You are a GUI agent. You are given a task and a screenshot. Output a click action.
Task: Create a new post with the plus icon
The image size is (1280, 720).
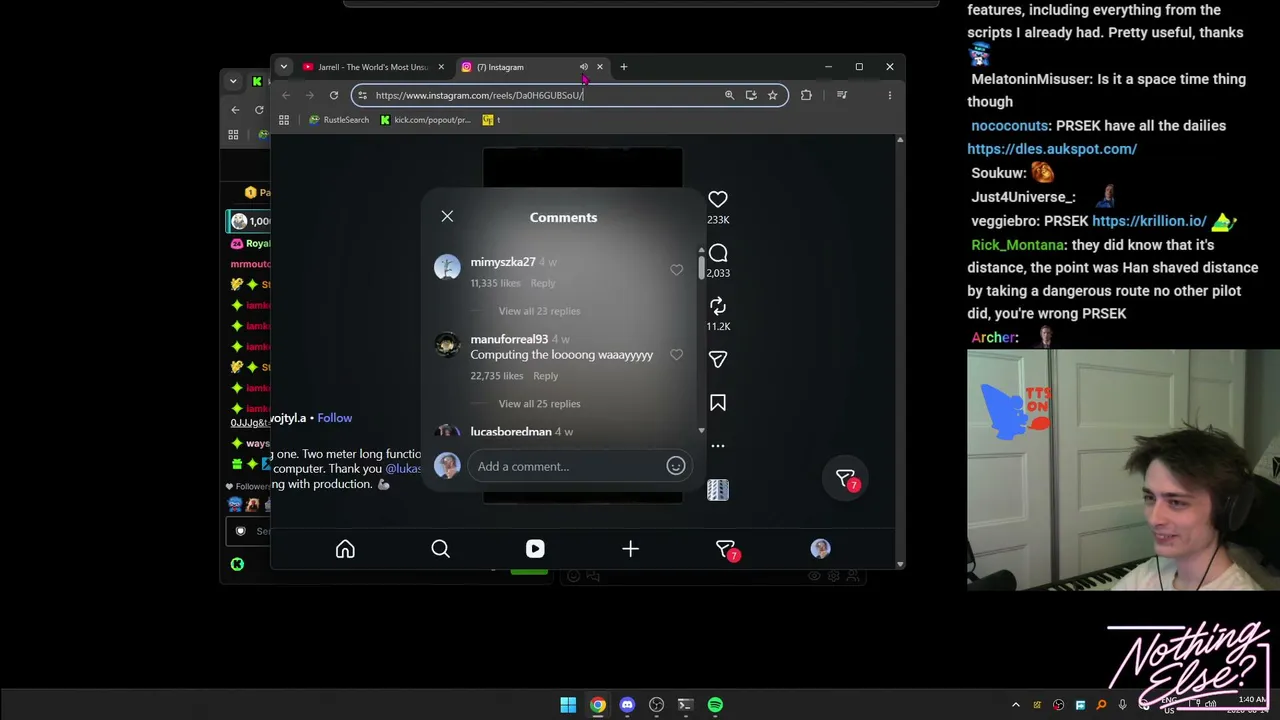630,549
